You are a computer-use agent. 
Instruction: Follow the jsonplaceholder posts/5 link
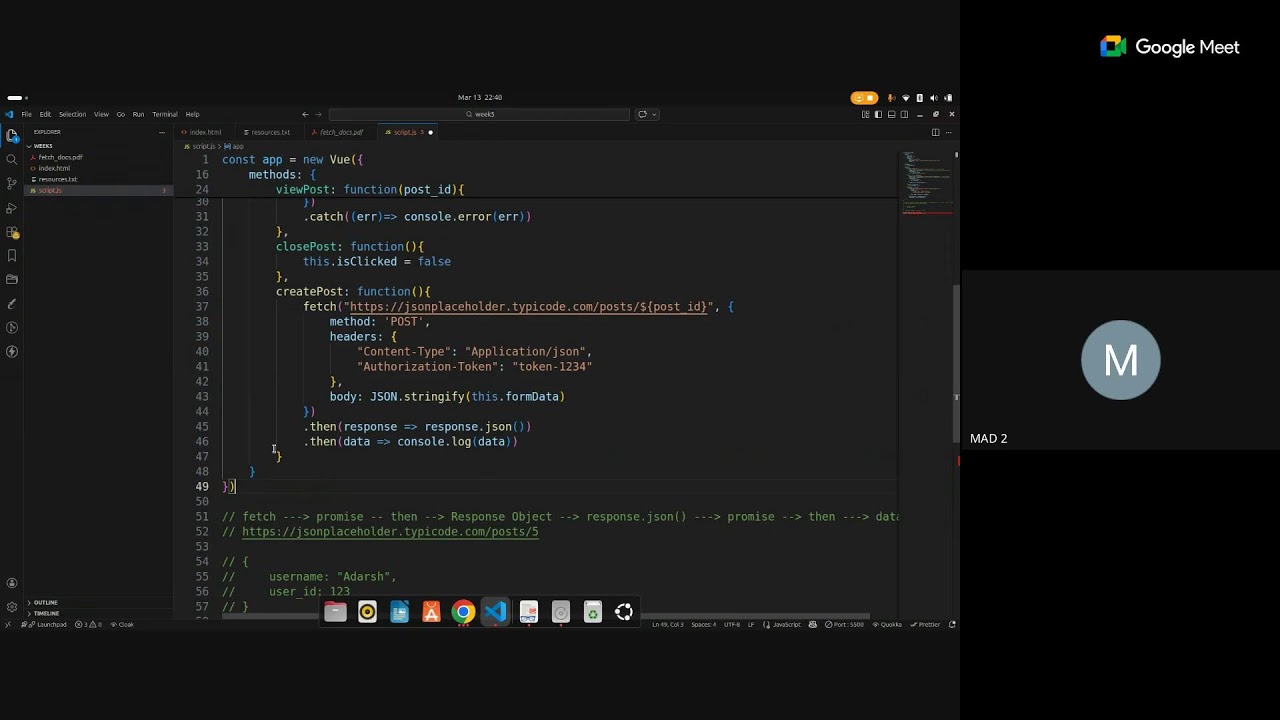point(390,532)
